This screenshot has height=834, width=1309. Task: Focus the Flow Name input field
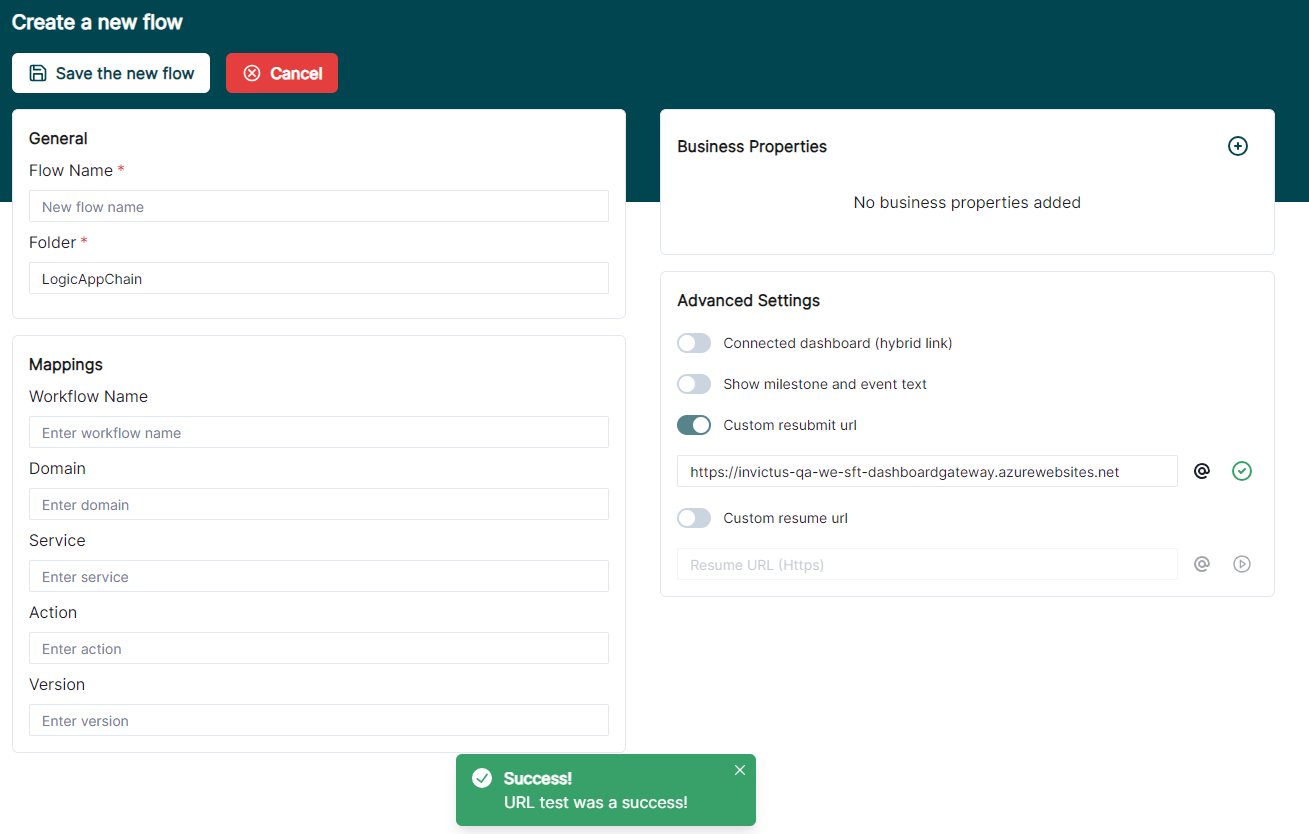318,206
